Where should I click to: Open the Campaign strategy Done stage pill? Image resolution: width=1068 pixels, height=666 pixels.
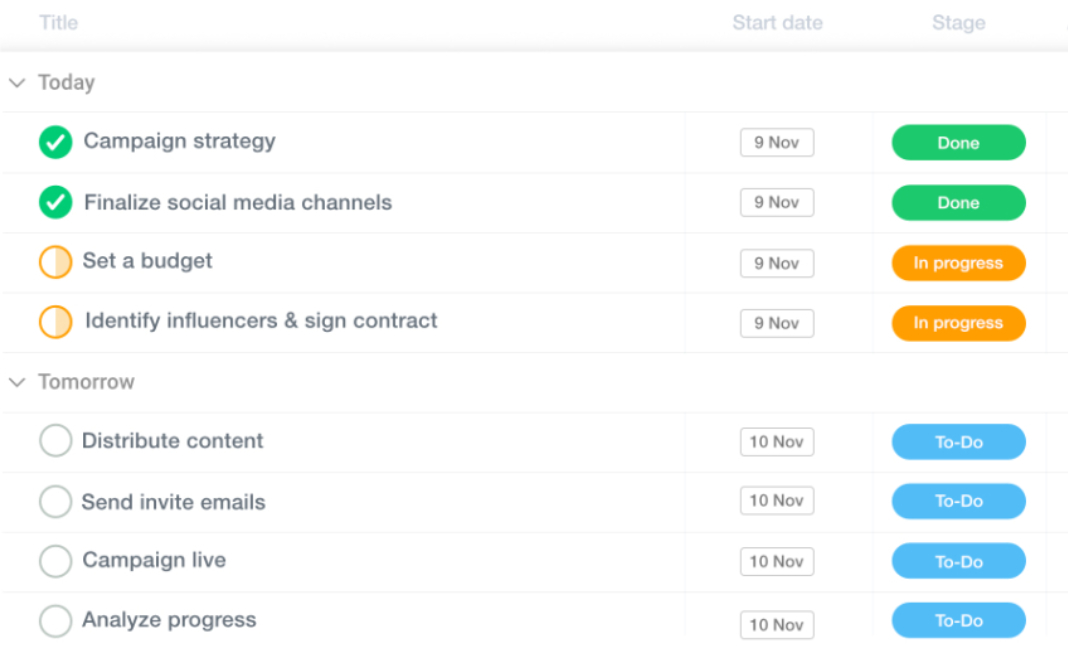click(958, 143)
